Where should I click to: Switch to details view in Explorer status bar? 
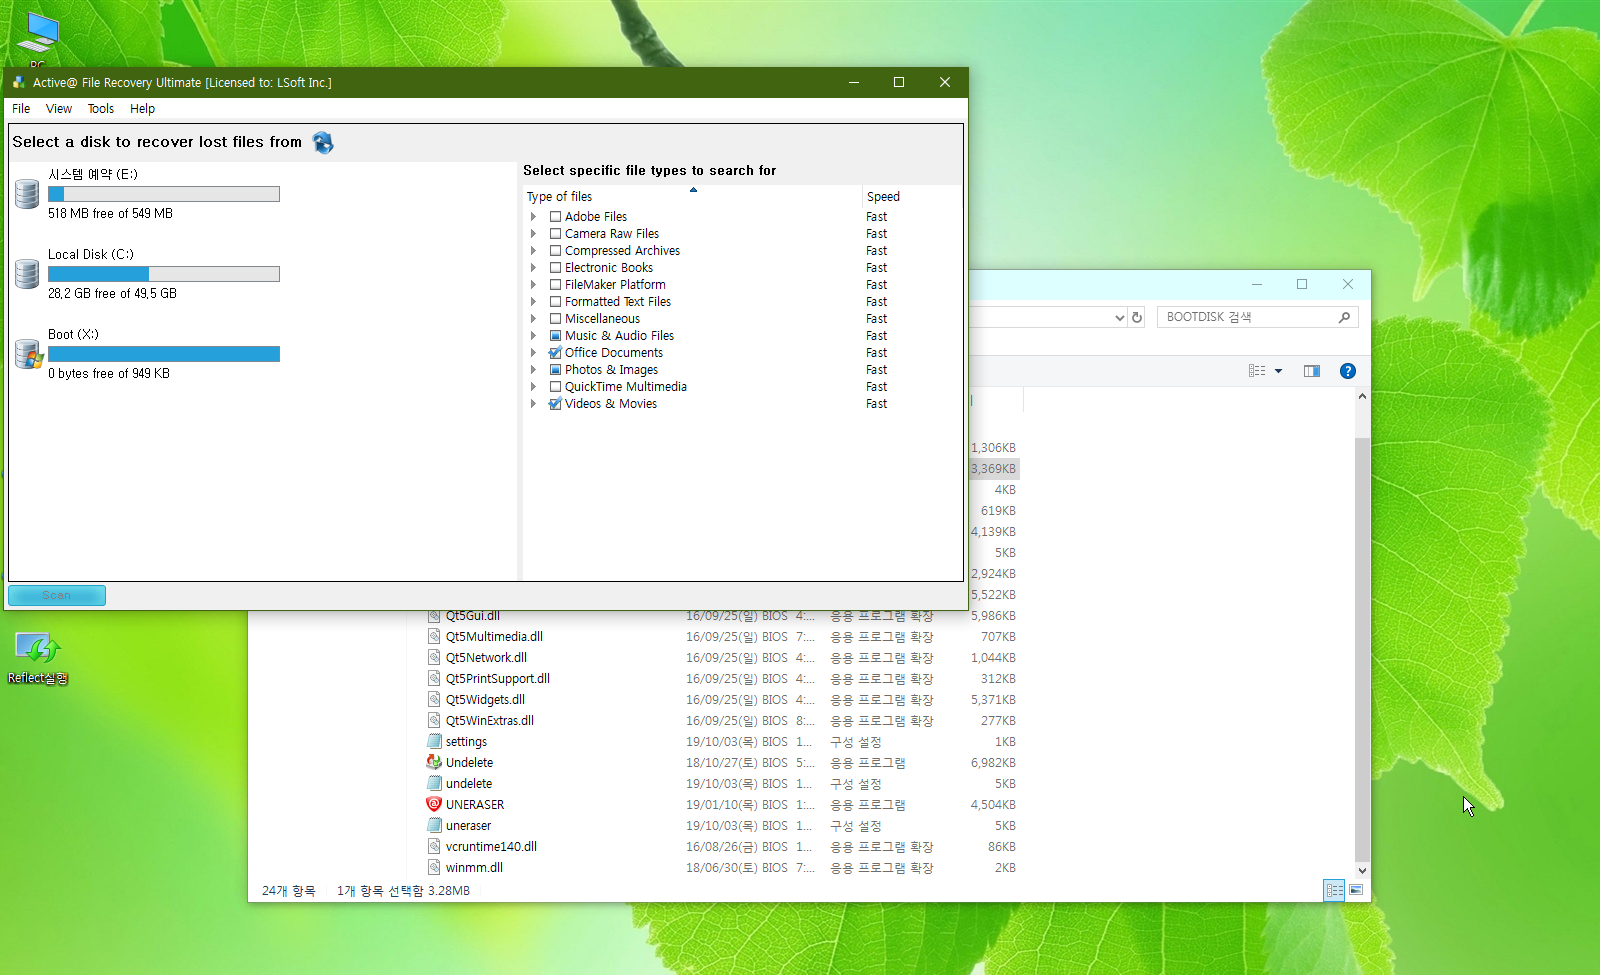tap(1334, 890)
